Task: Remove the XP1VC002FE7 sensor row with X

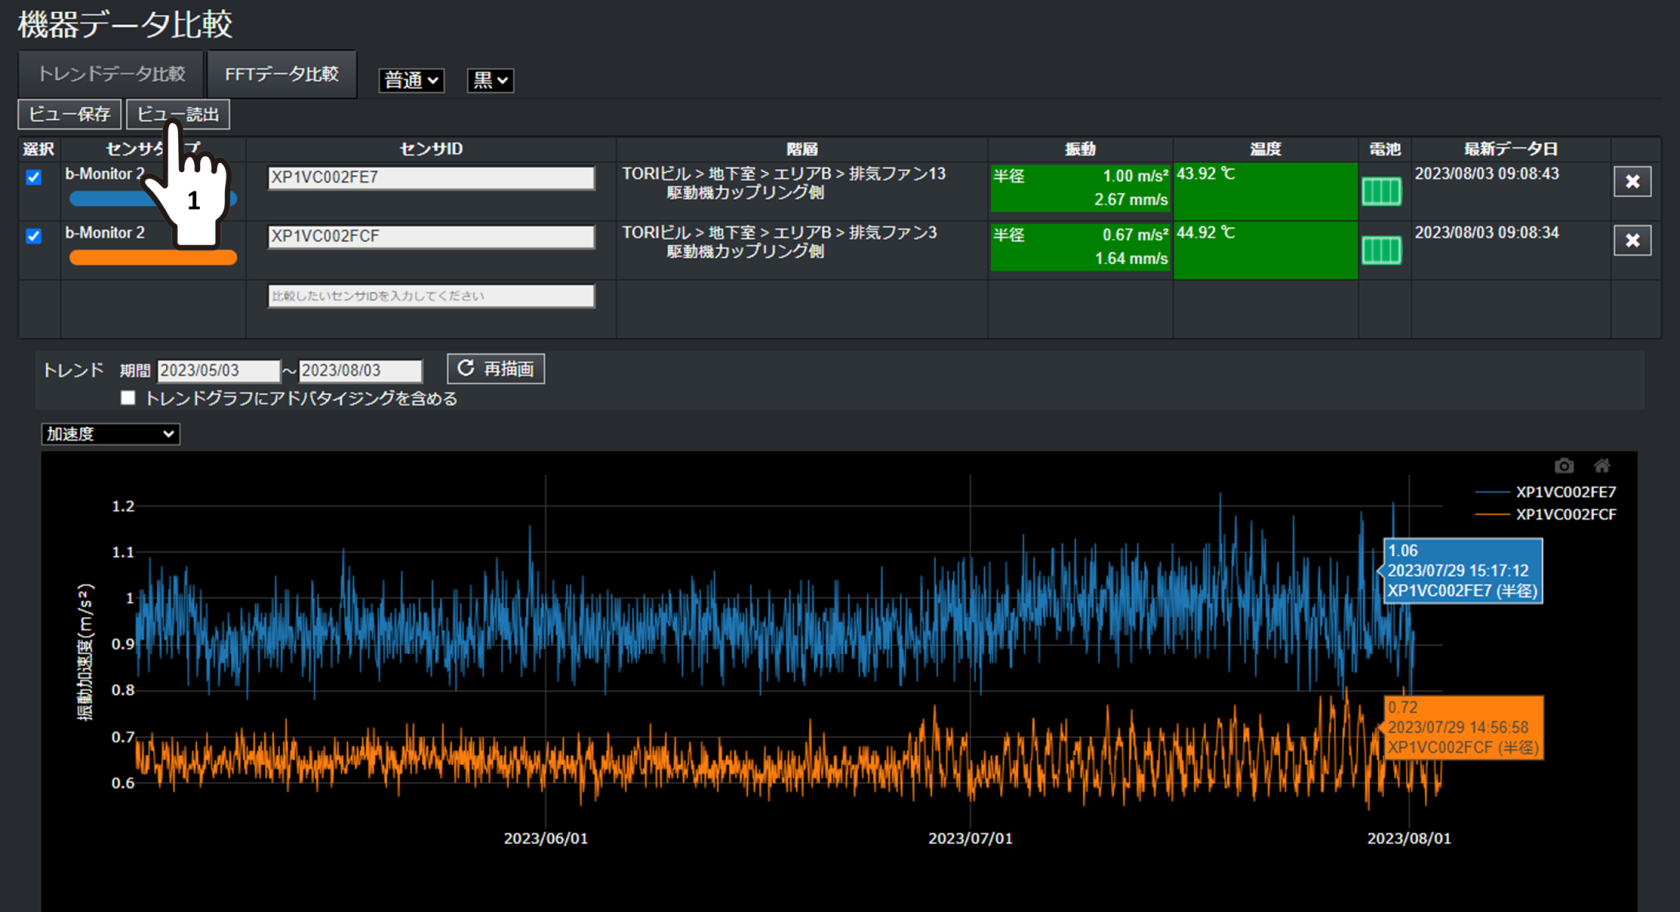Action: [1632, 182]
